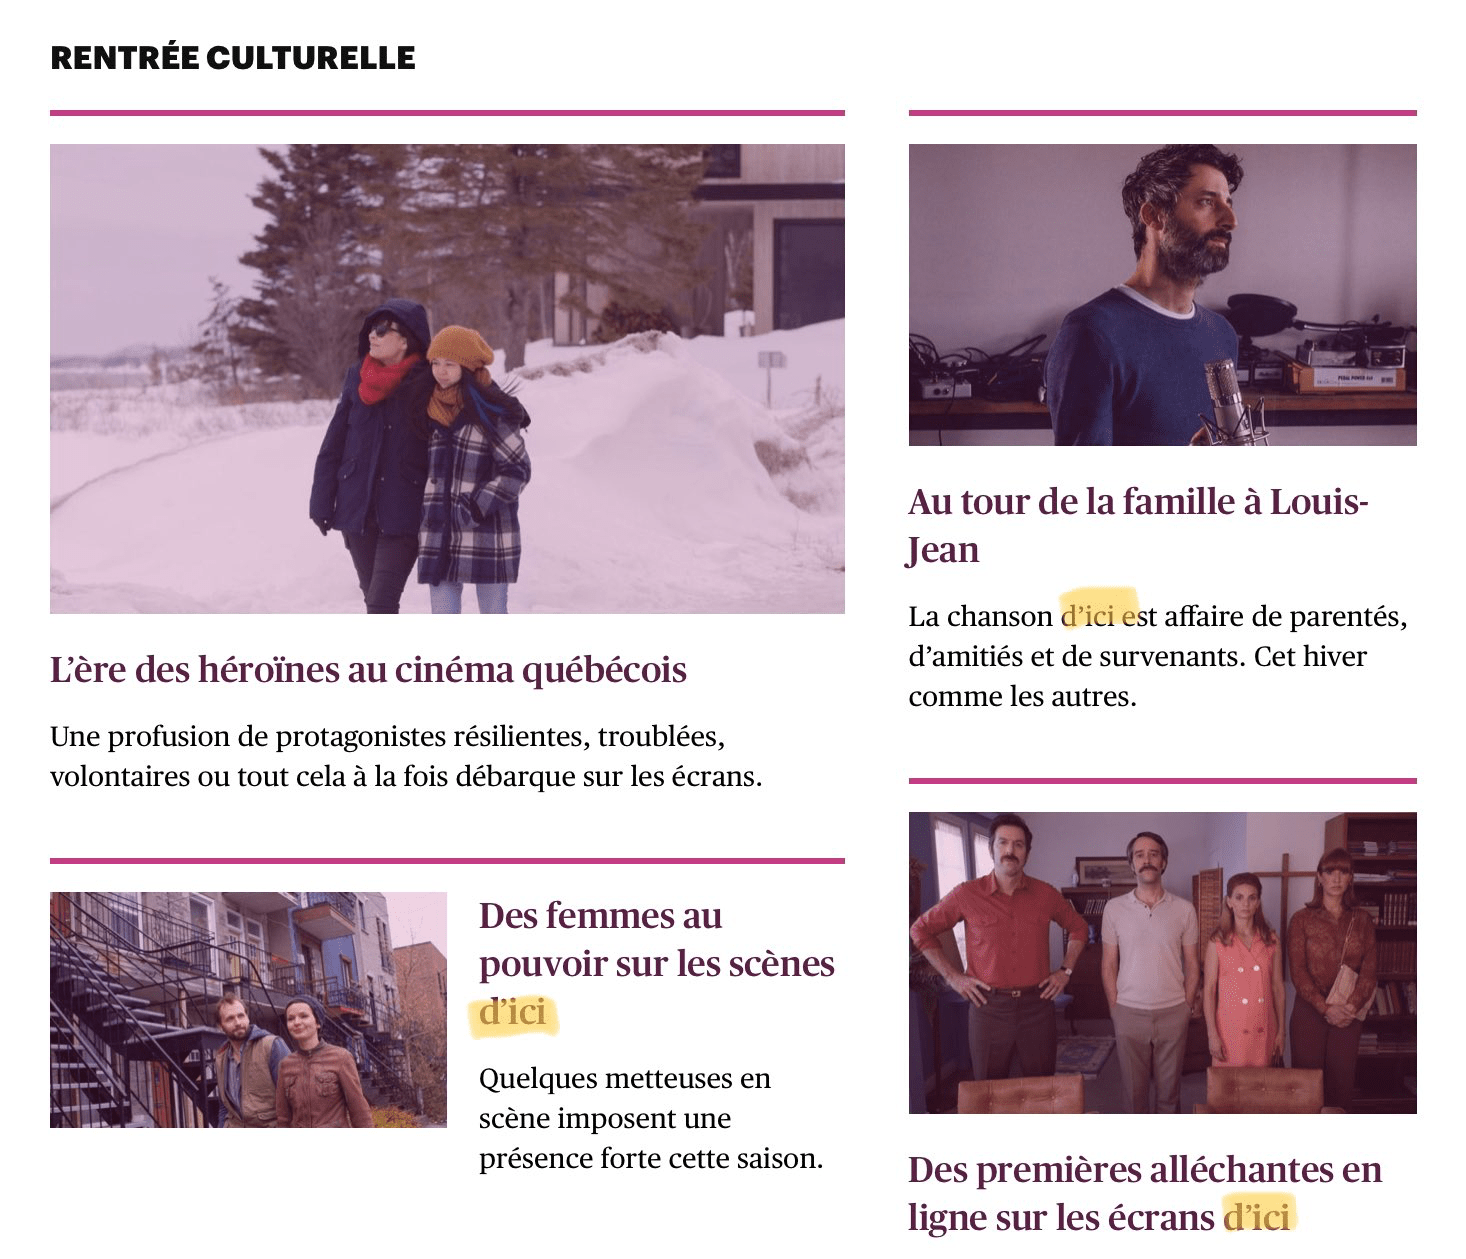Open the snowy photo of two women
1466x1259 pixels.
447,379
